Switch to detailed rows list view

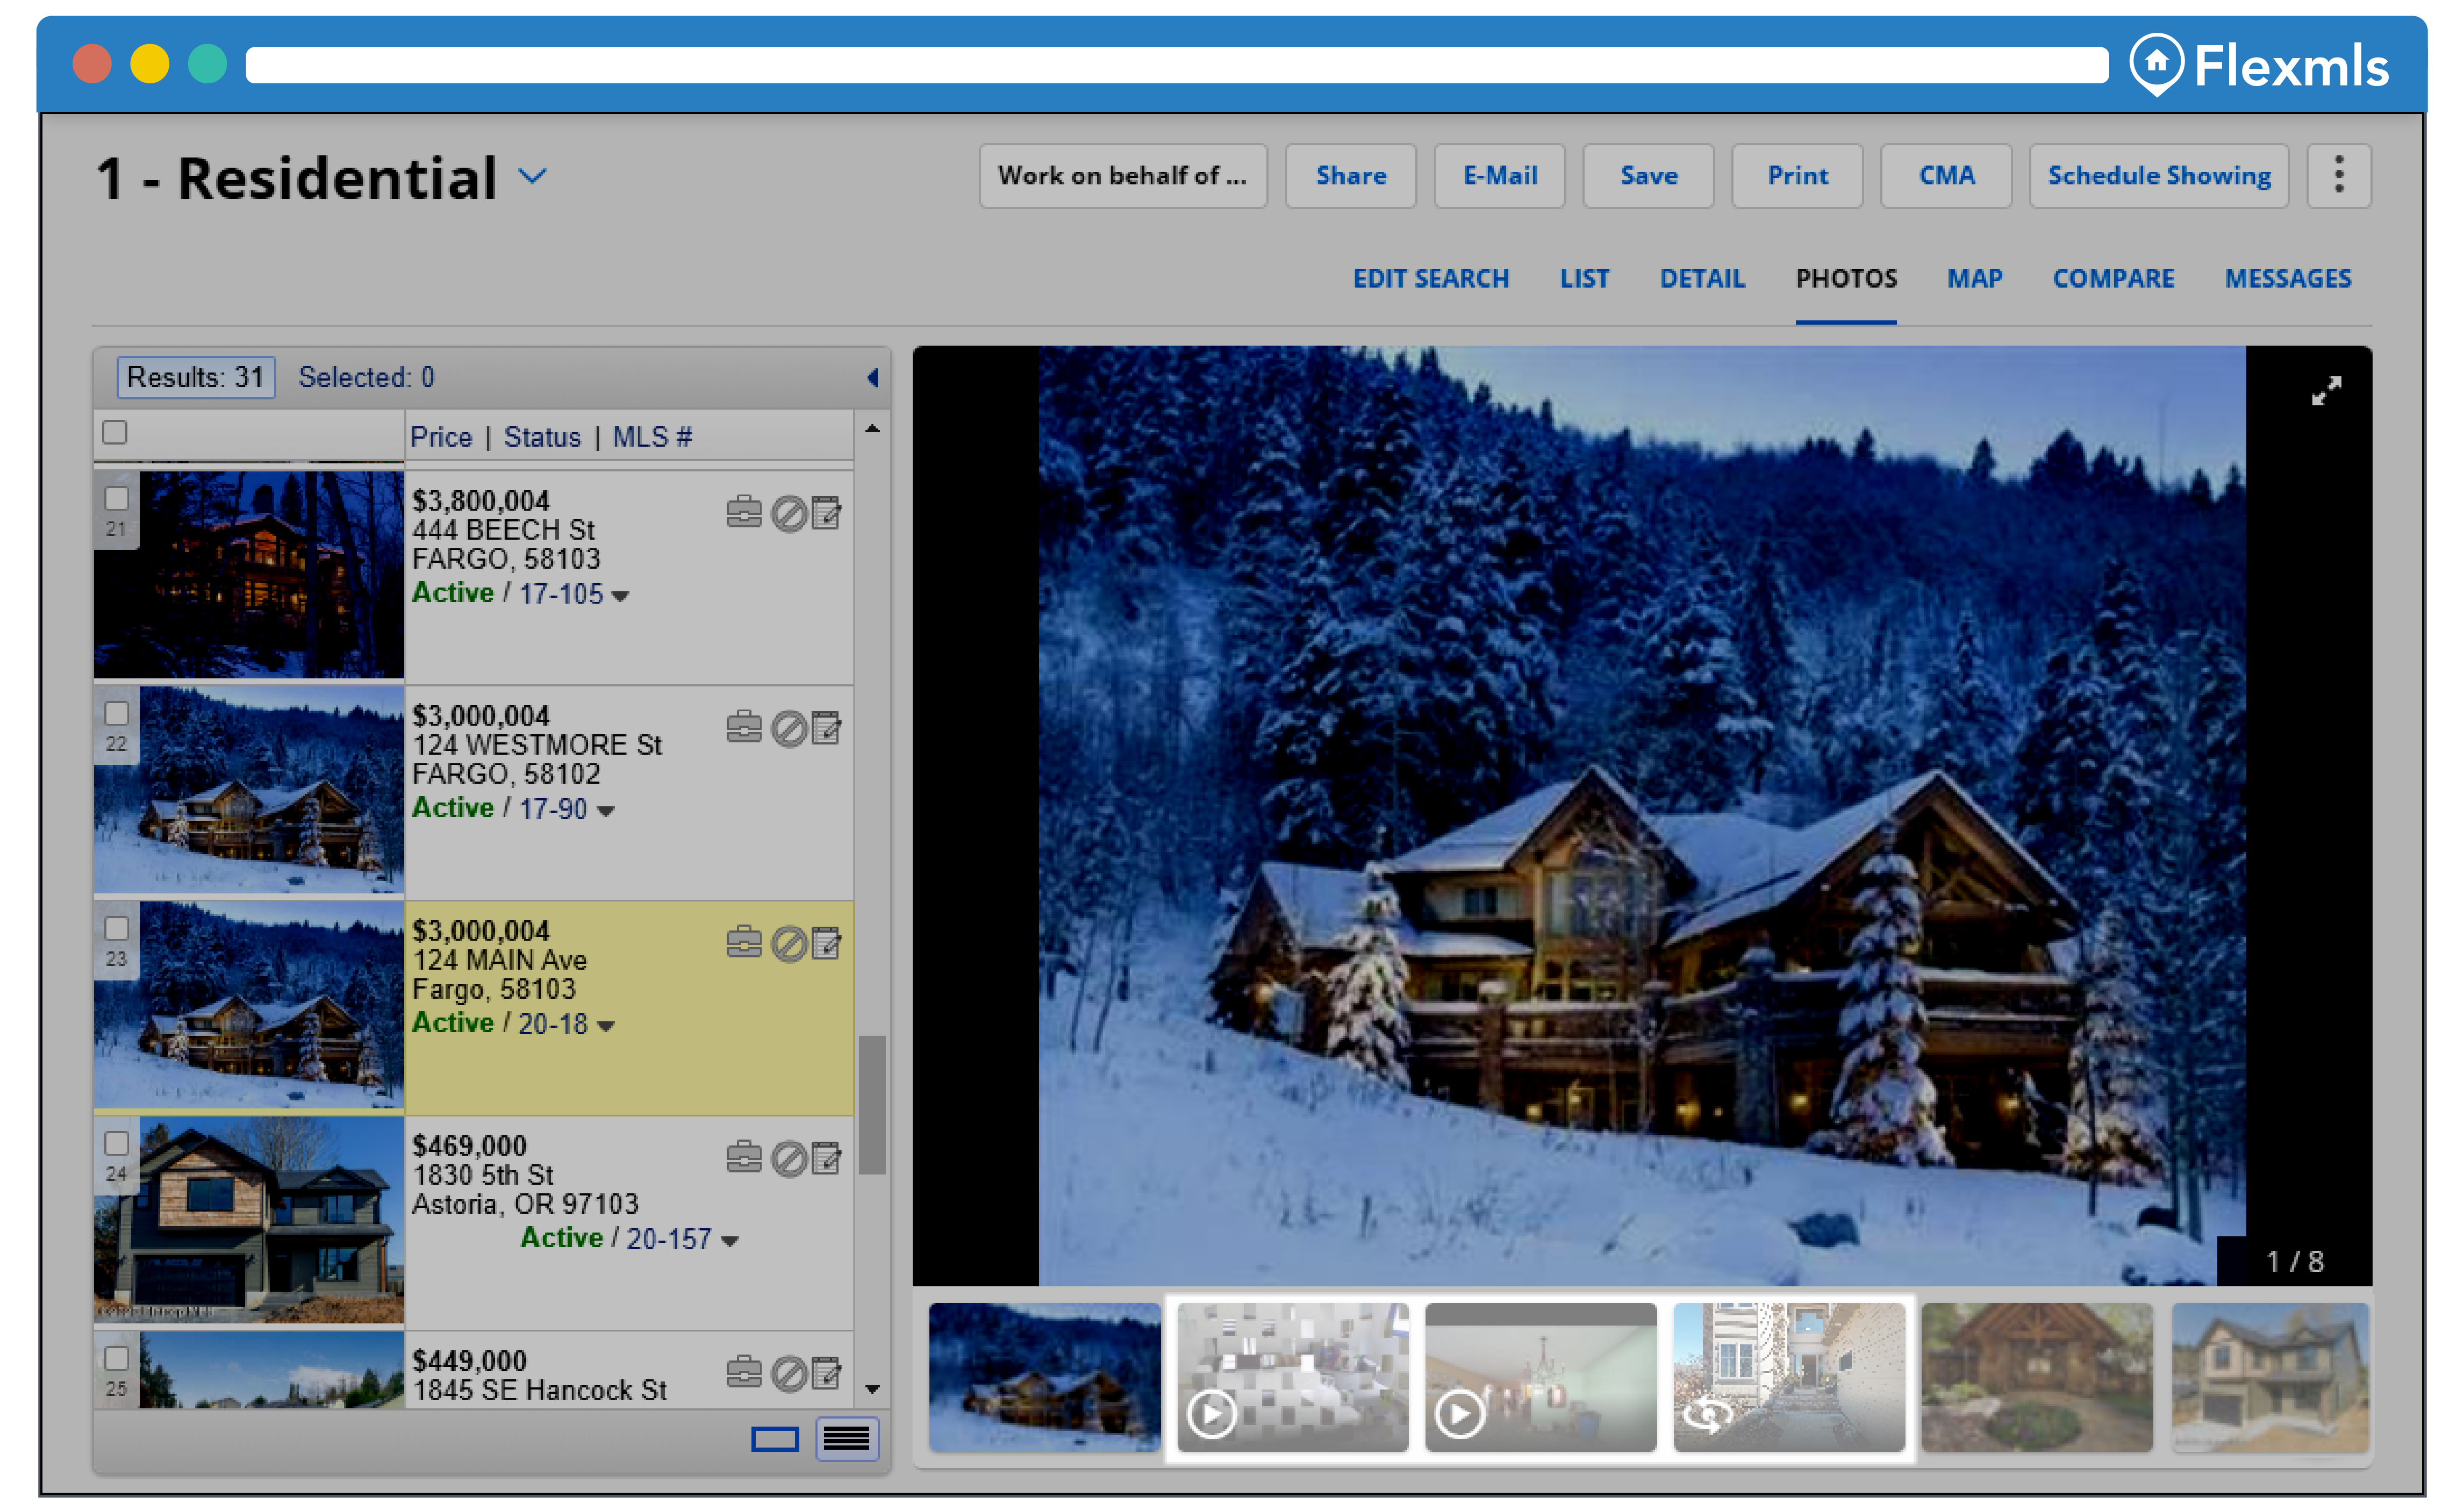tap(846, 1438)
